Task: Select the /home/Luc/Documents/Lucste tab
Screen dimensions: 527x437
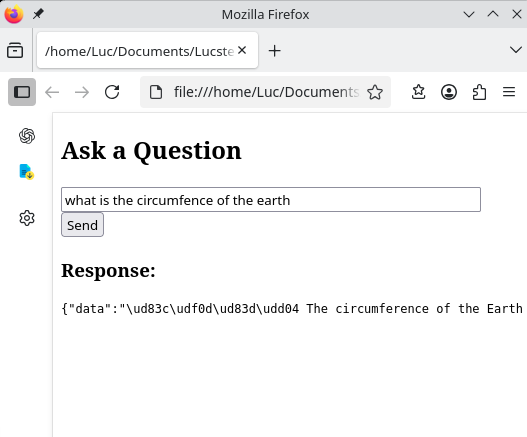Action: coord(148,50)
